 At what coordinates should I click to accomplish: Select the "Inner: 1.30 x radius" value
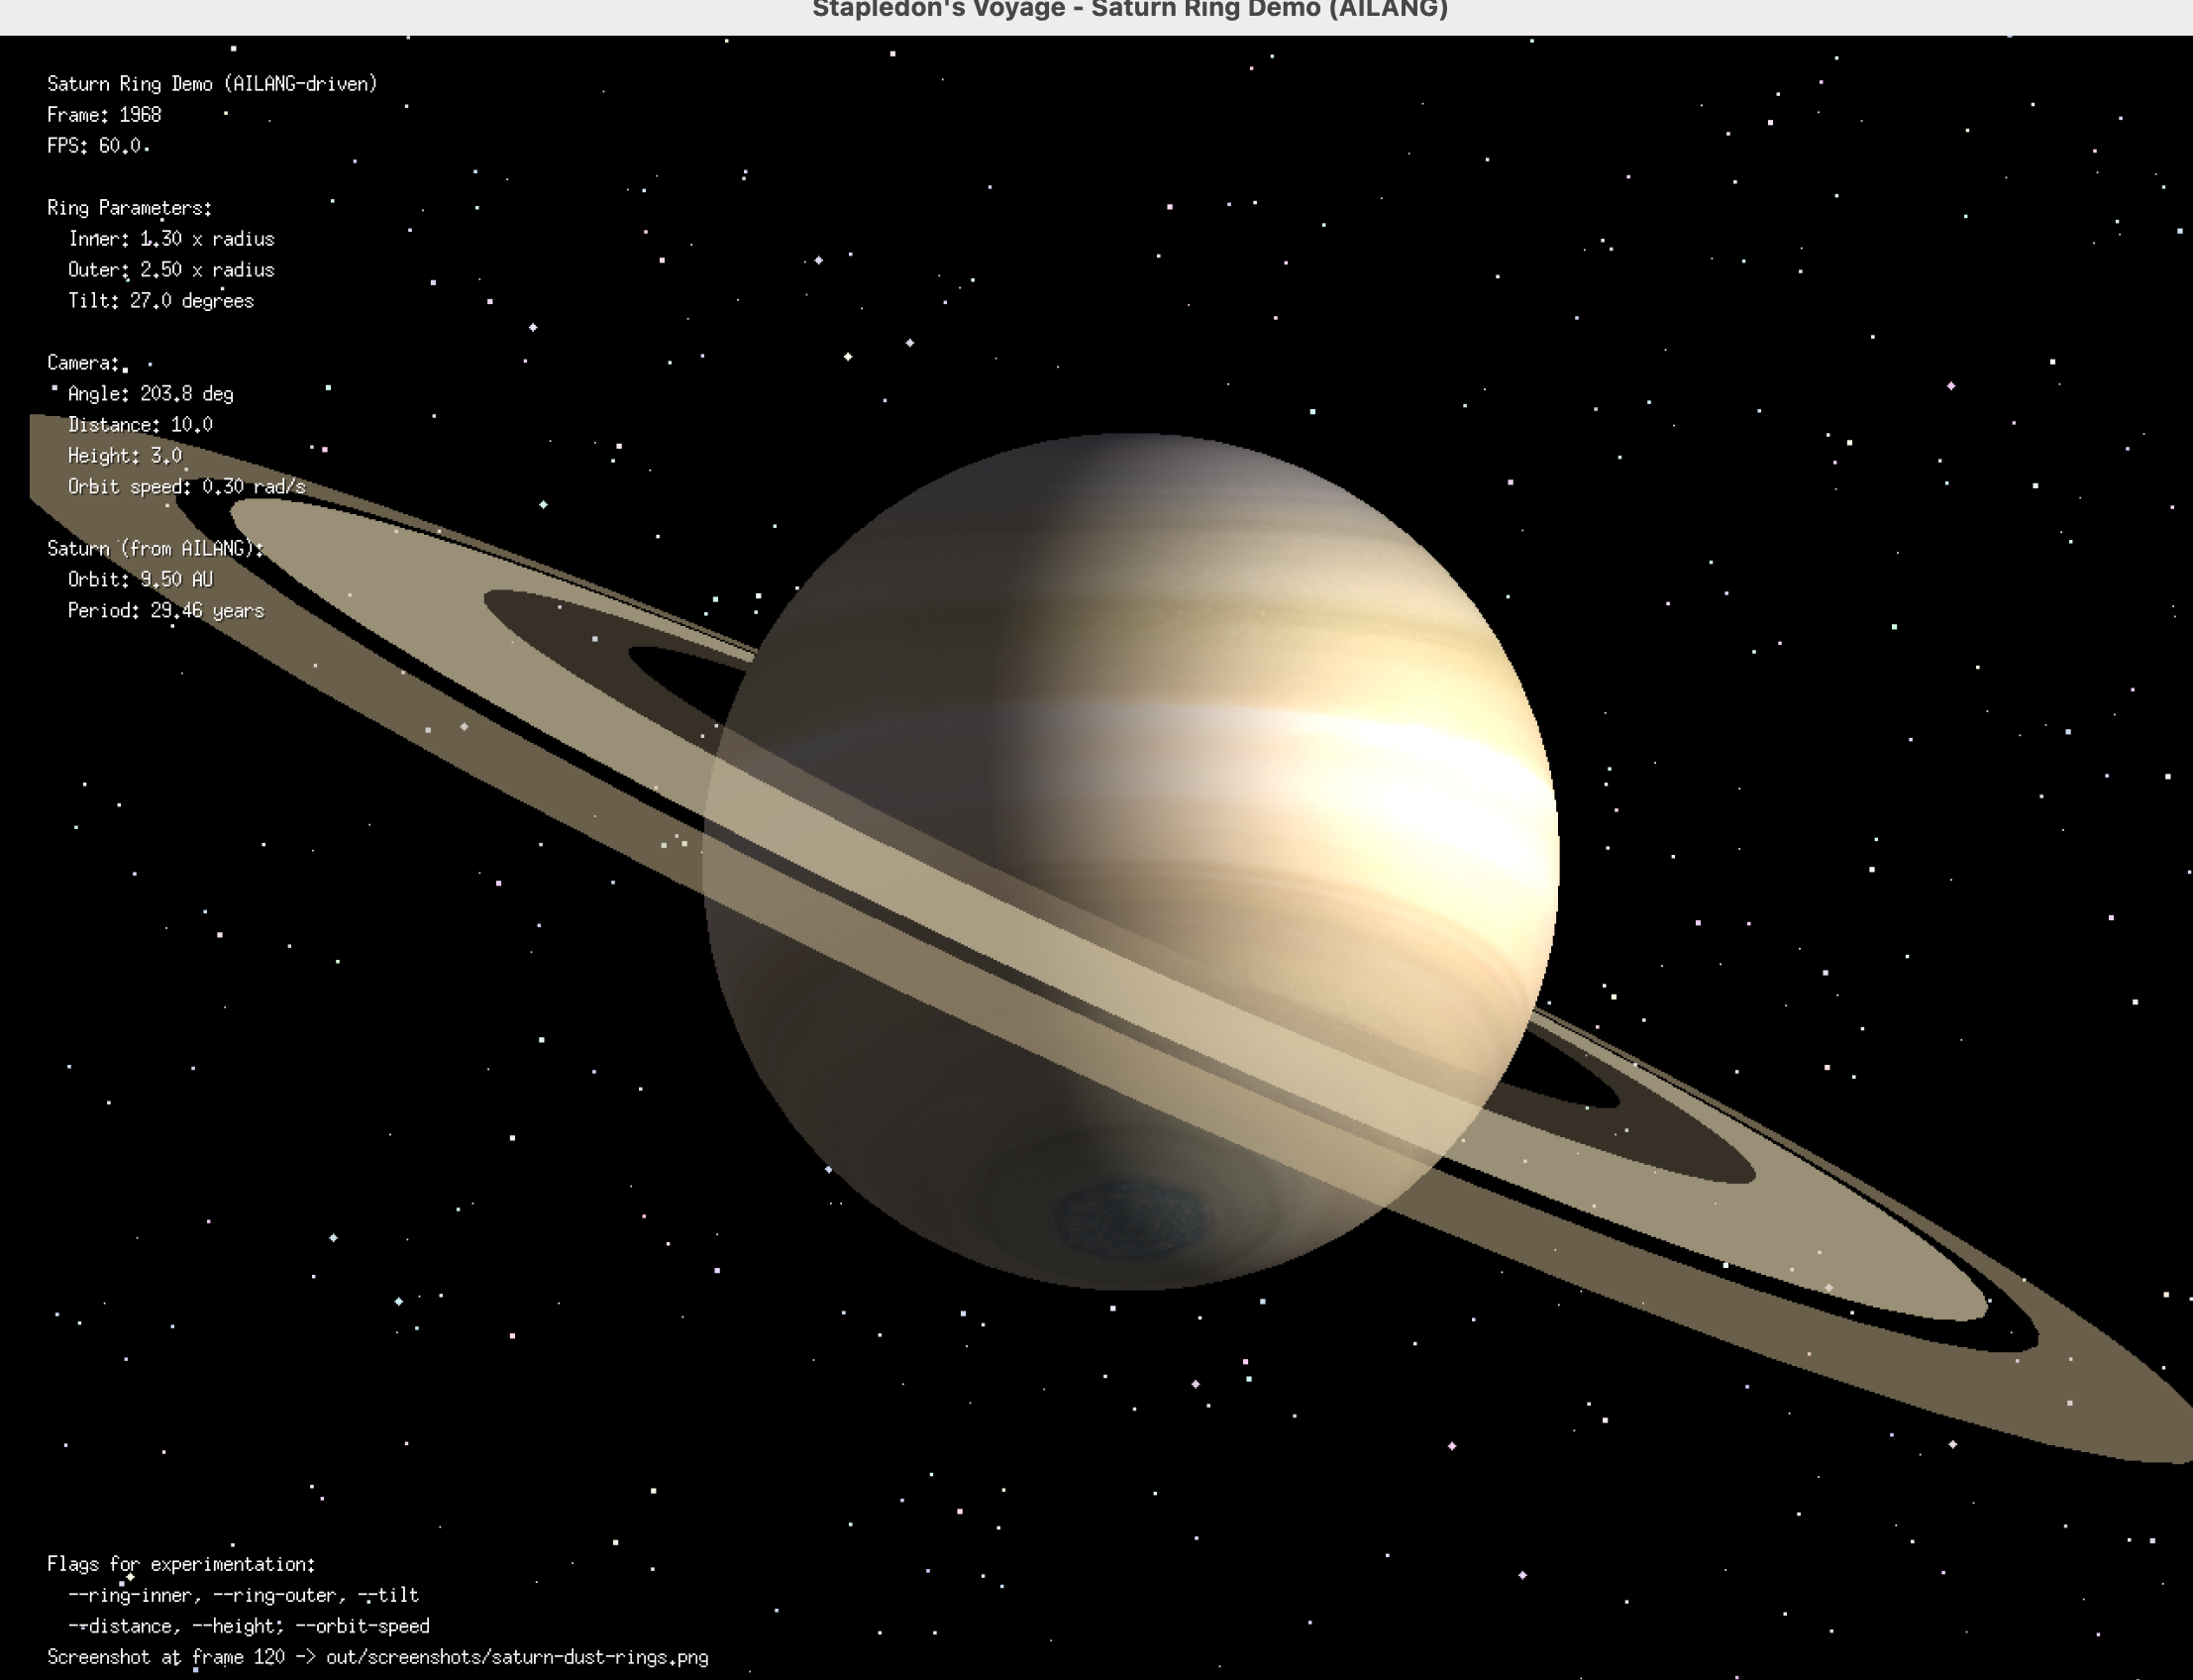point(171,239)
